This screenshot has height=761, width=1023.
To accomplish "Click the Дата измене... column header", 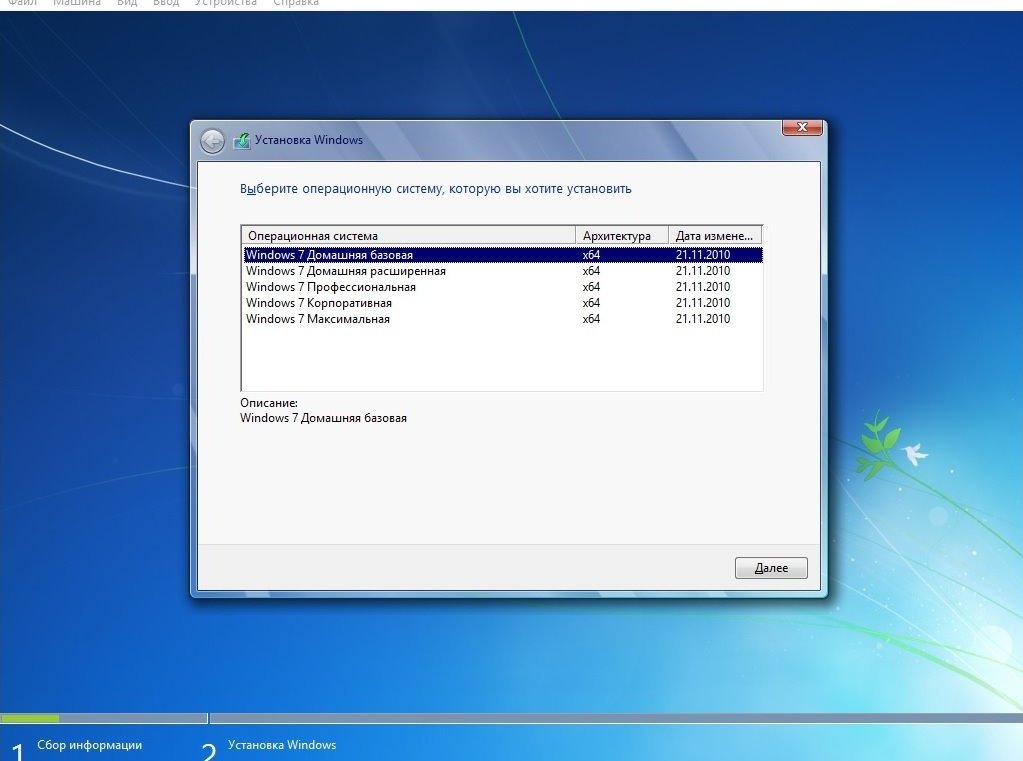I will (x=715, y=236).
